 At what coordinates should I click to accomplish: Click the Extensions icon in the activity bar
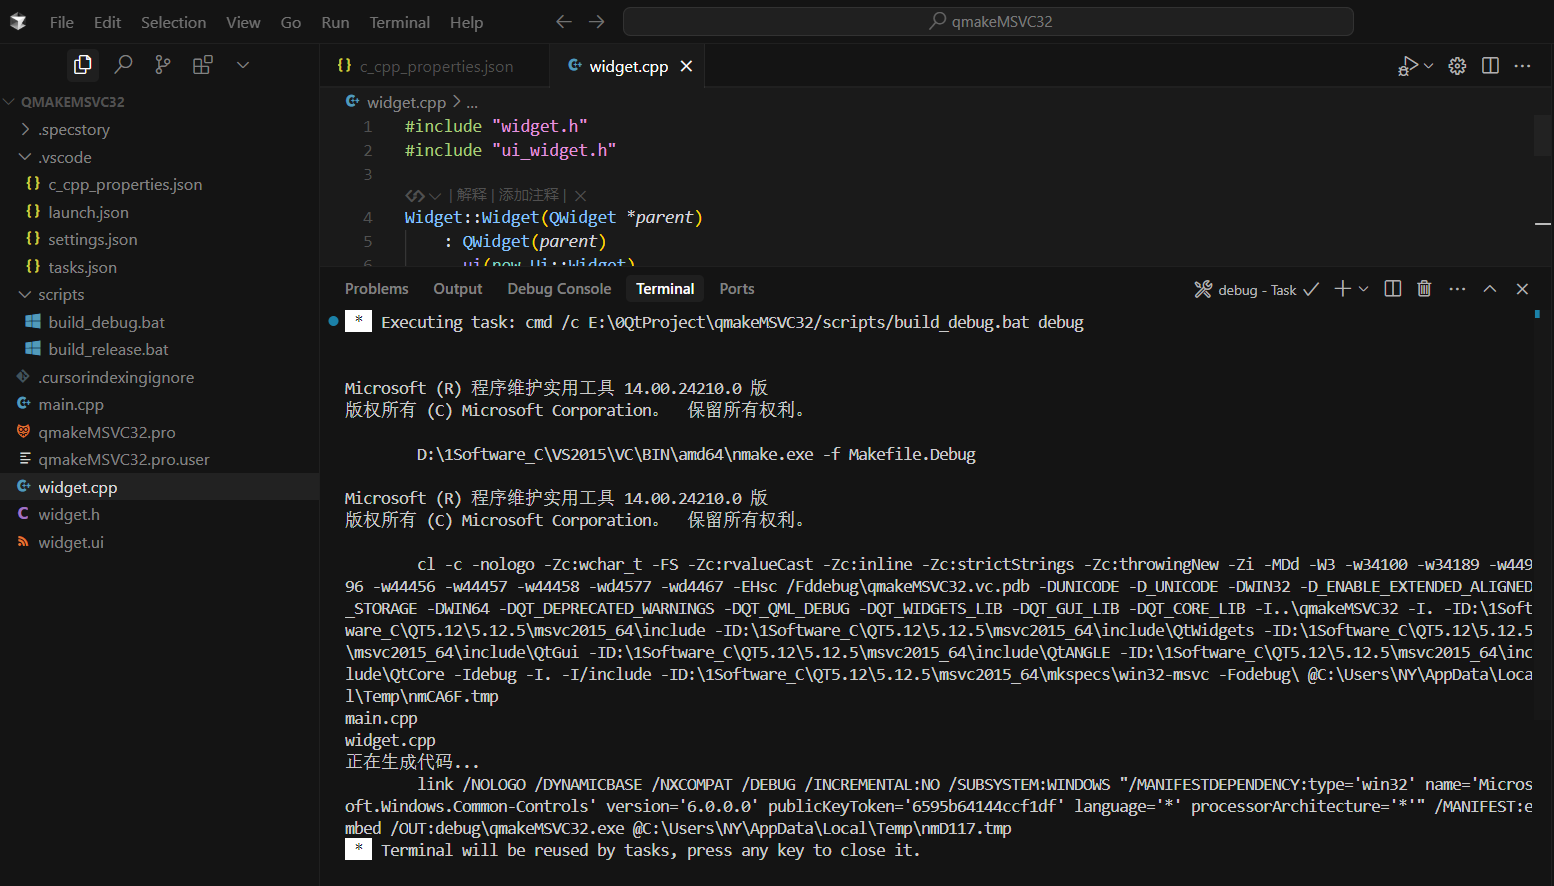tap(202, 64)
